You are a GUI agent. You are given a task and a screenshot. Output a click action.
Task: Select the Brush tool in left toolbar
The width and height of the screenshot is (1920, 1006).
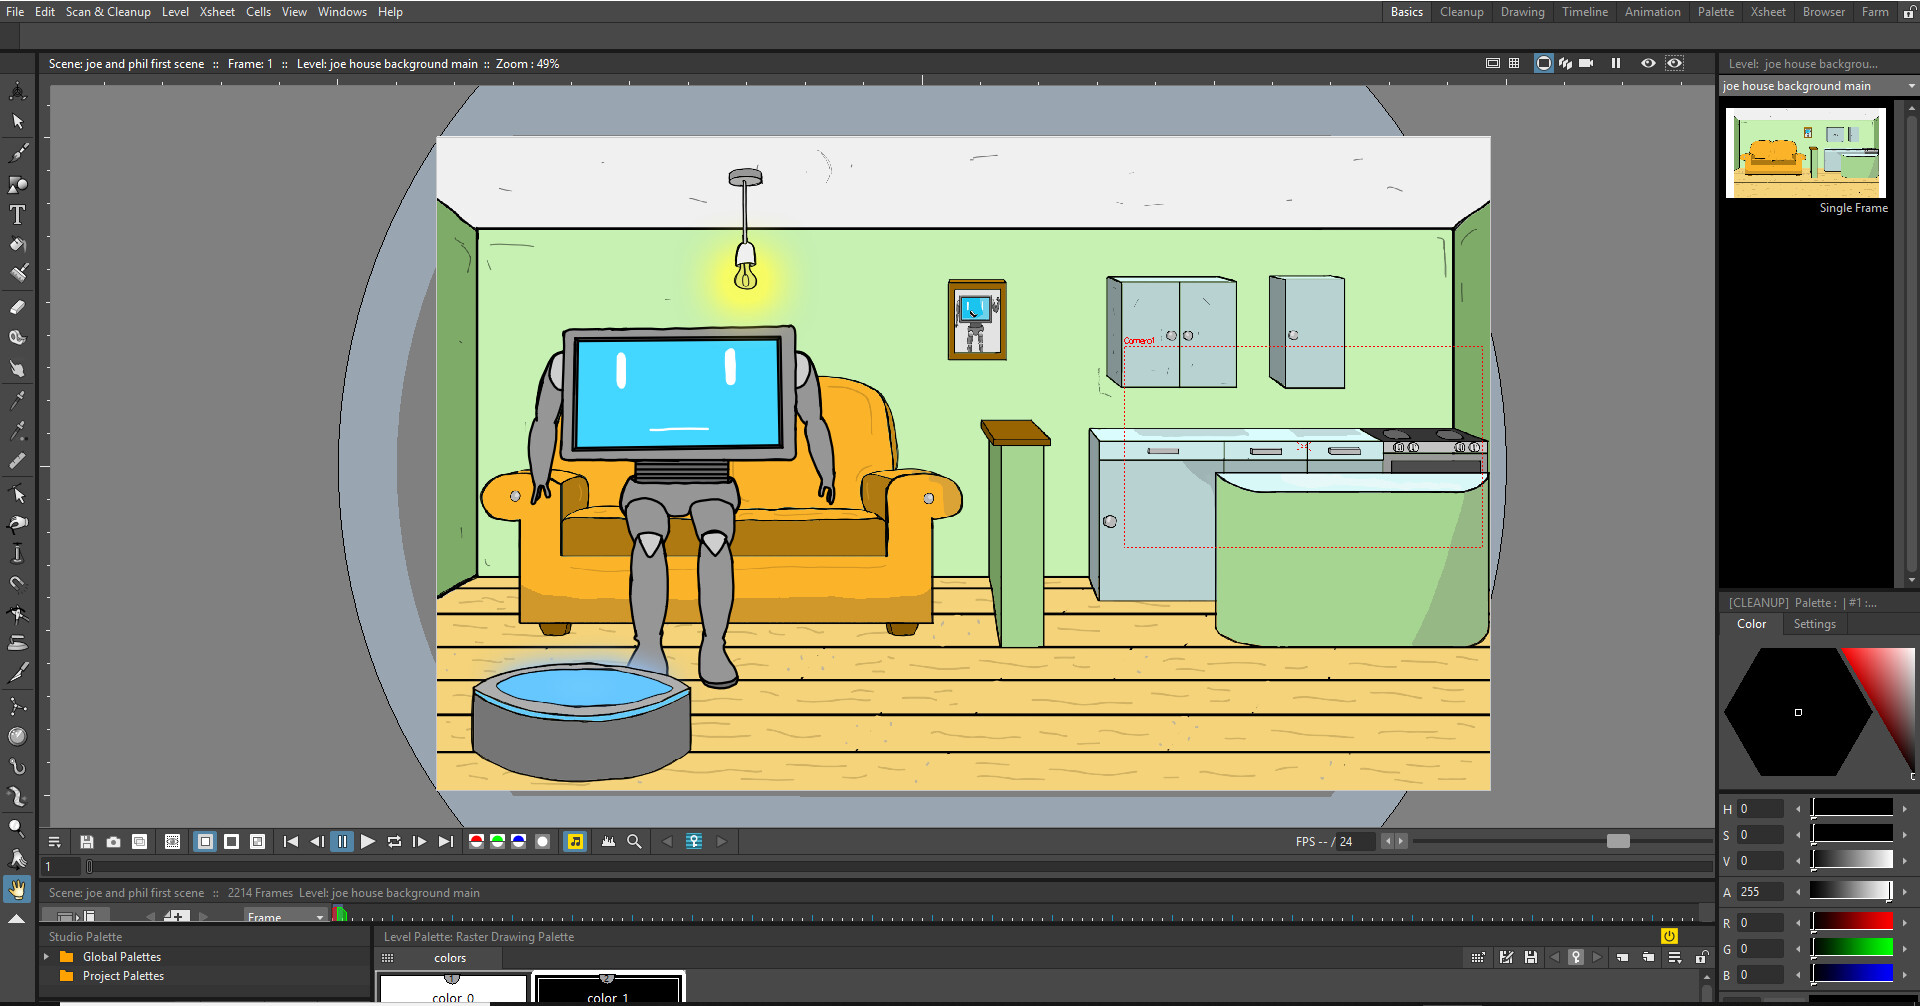(18, 153)
